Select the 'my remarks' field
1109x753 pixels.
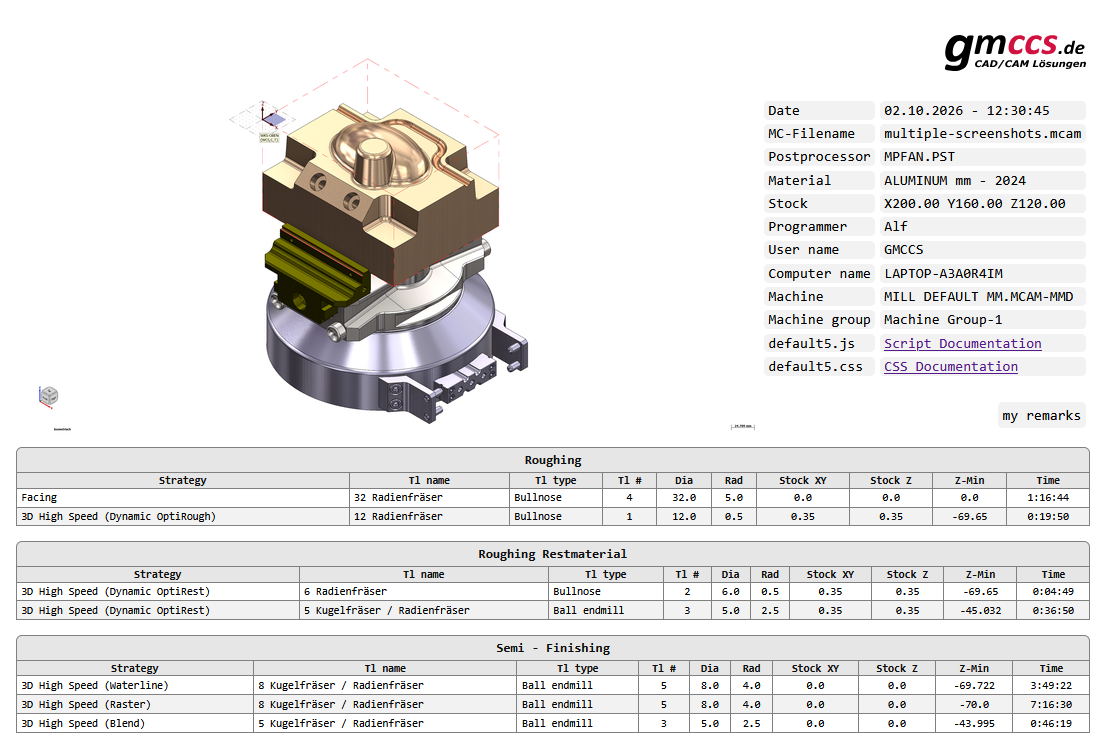coord(1041,416)
